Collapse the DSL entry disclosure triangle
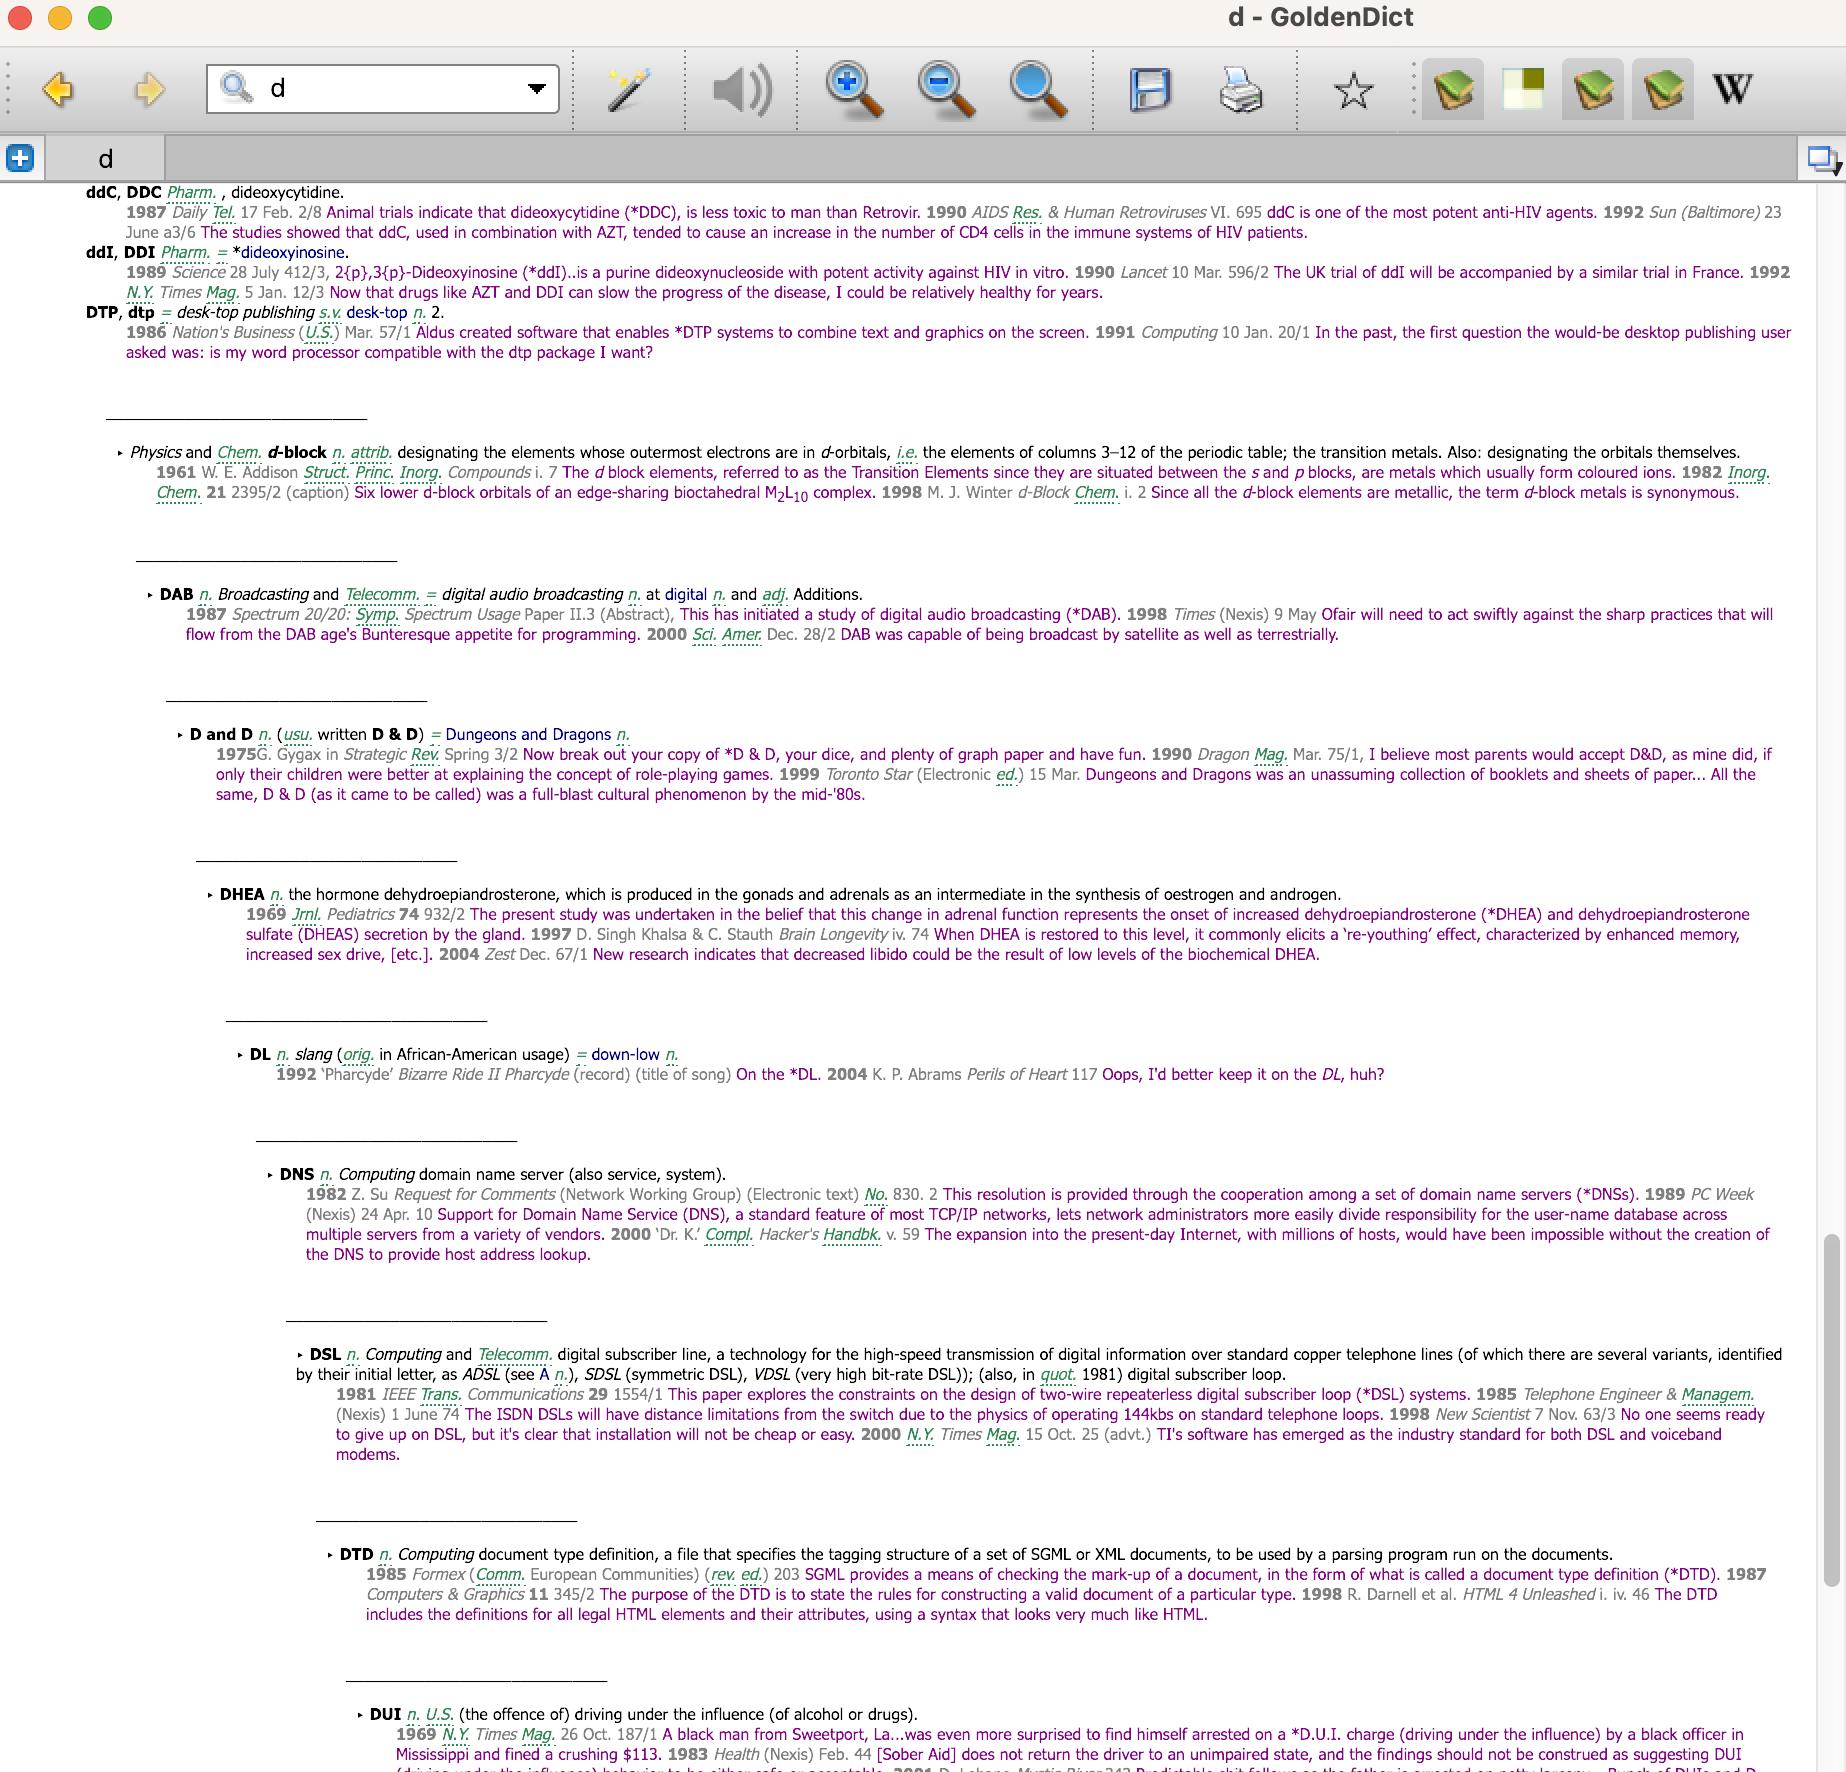This screenshot has height=1772, width=1846. pyautogui.click(x=300, y=1354)
